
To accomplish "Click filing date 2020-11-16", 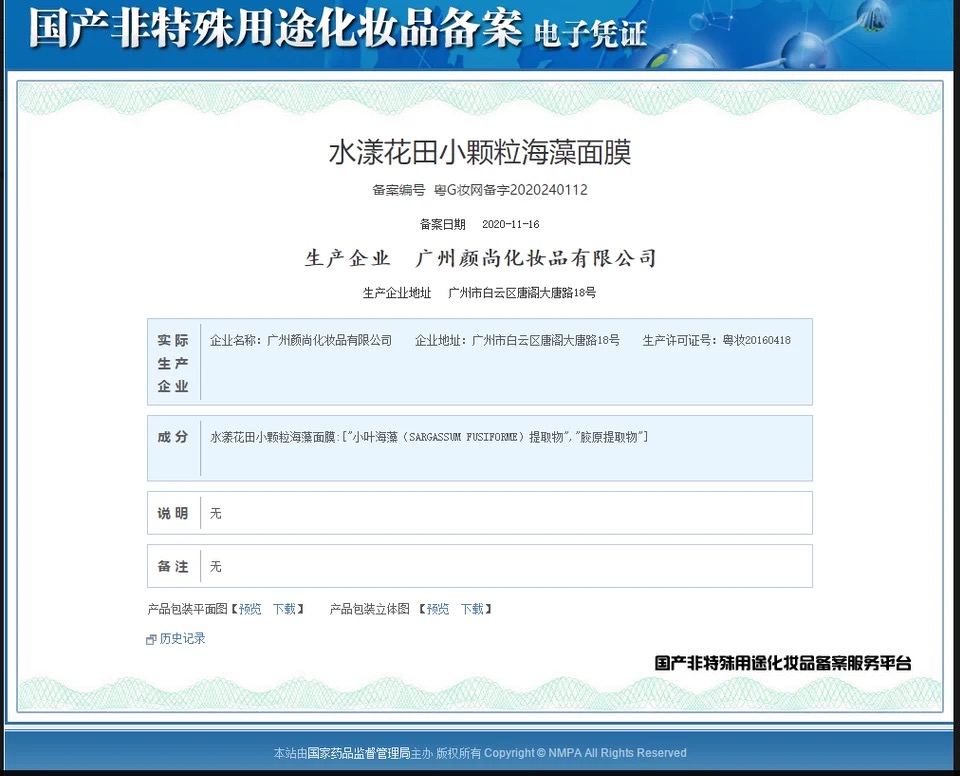I will point(511,224).
